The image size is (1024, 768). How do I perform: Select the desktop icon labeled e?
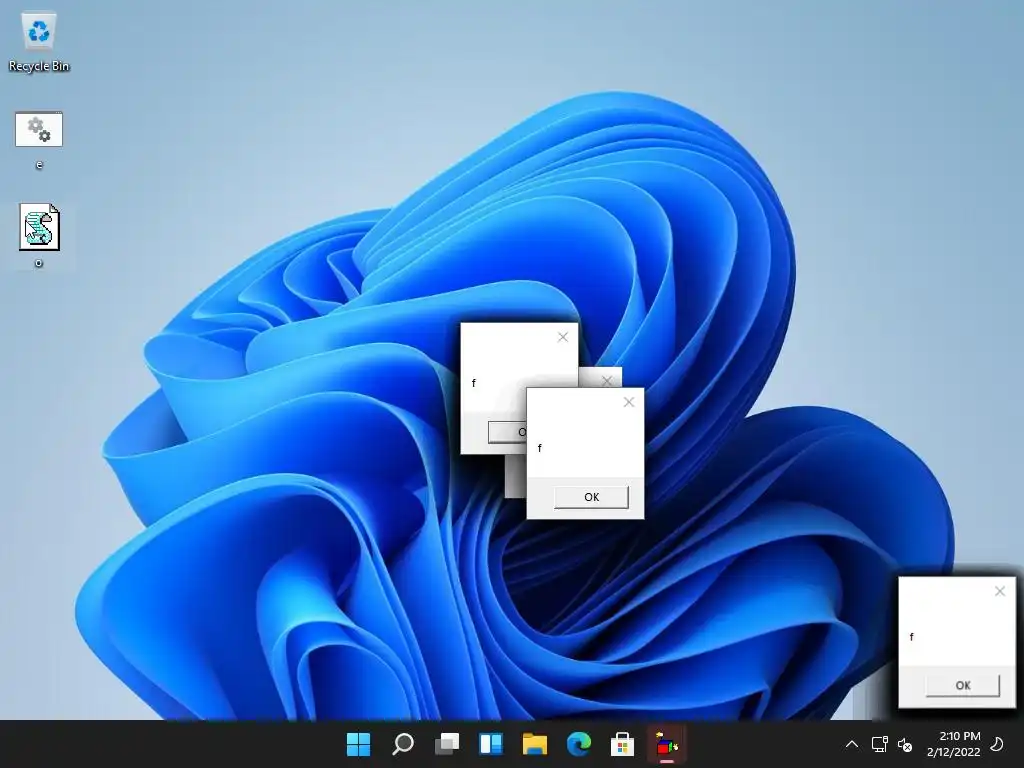pos(39,140)
